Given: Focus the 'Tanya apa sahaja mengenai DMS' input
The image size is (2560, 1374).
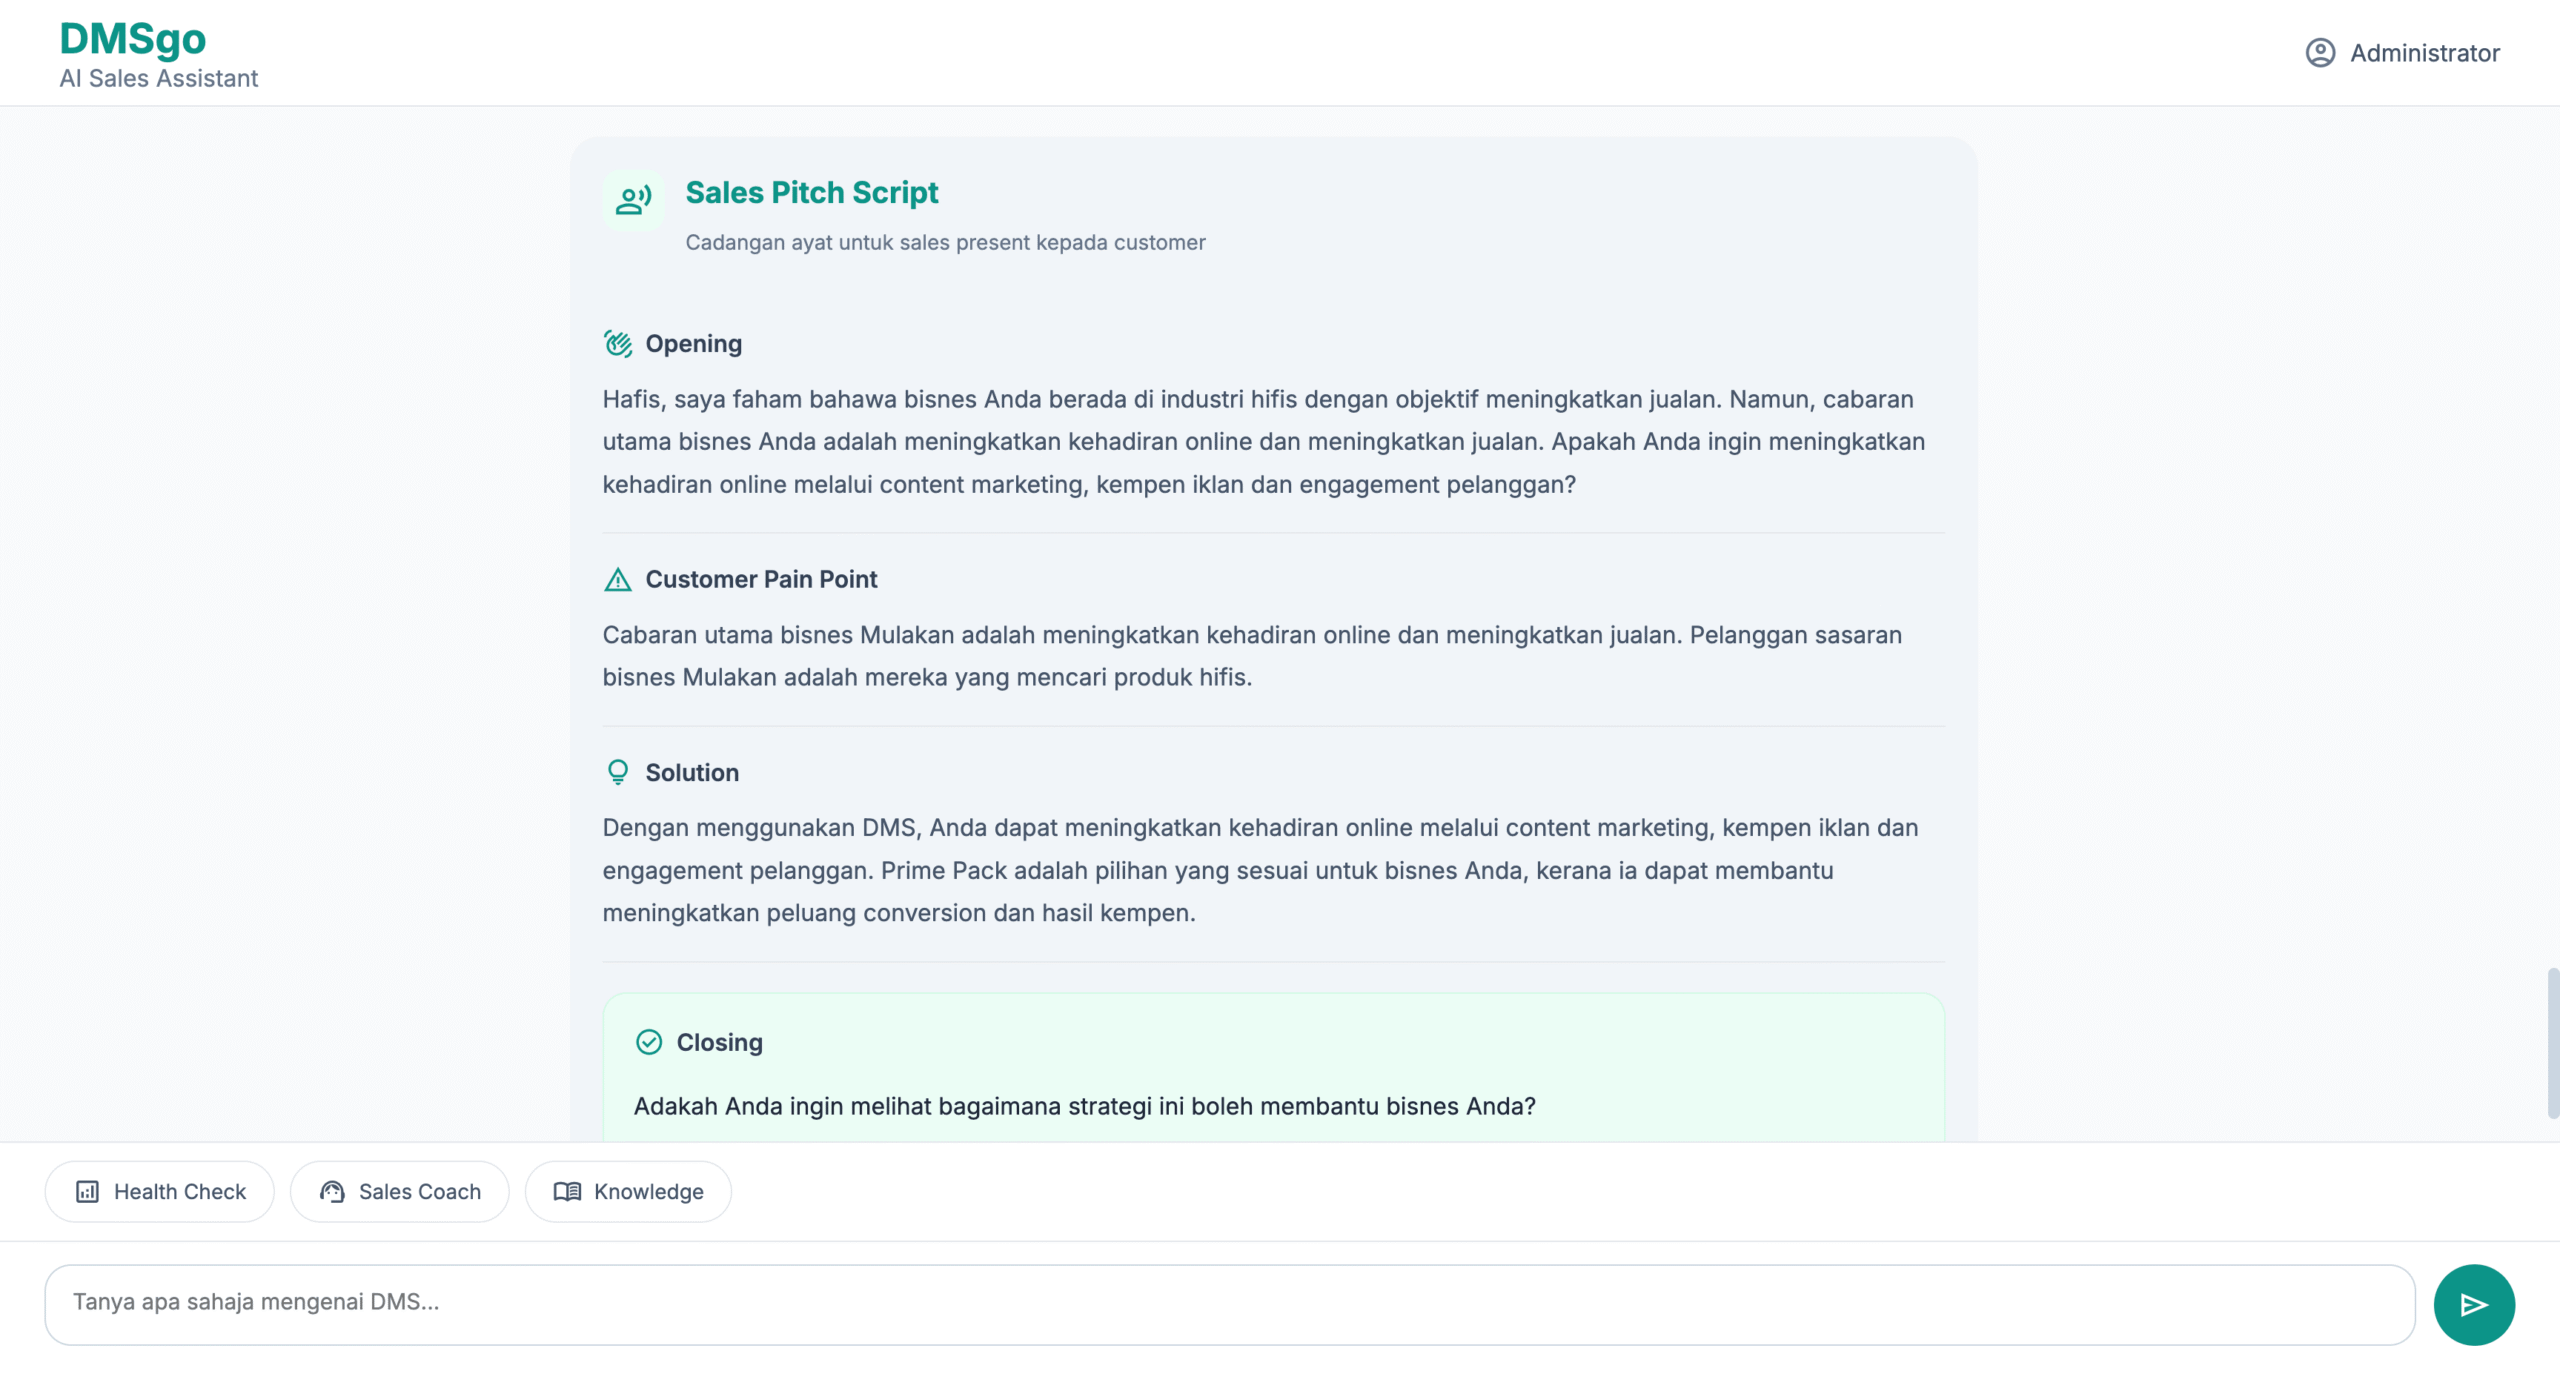Looking at the screenshot, I should tap(1230, 1304).
